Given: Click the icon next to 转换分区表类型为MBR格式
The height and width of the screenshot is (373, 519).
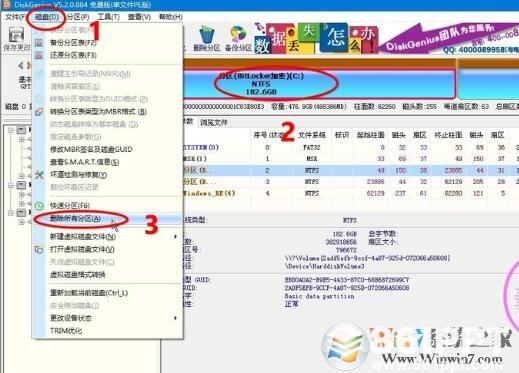Looking at the screenshot, I should pos(39,112).
